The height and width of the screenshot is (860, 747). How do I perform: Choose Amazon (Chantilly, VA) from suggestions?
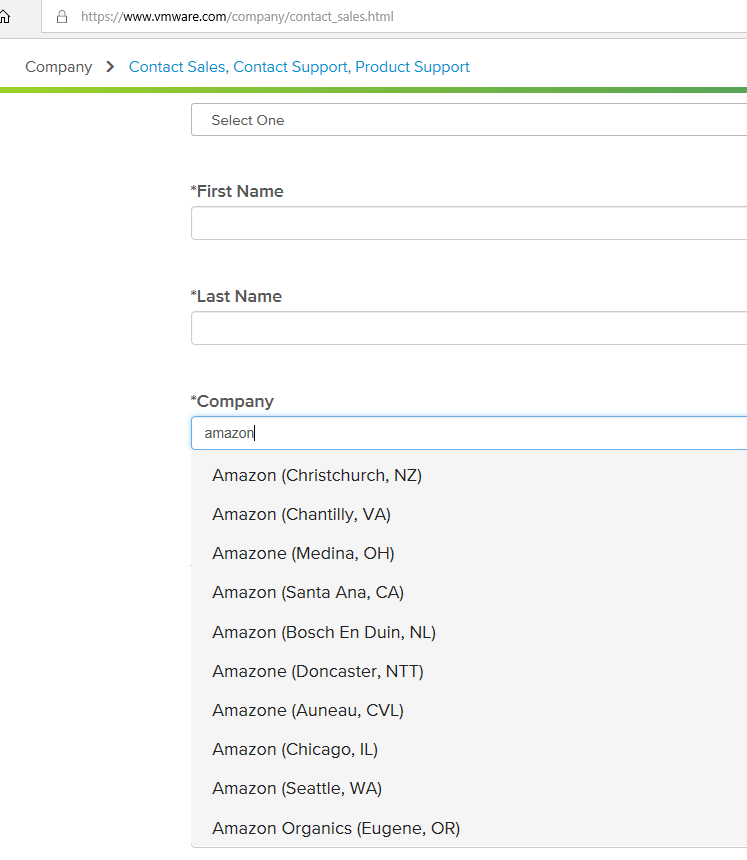[x=469, y=514]
